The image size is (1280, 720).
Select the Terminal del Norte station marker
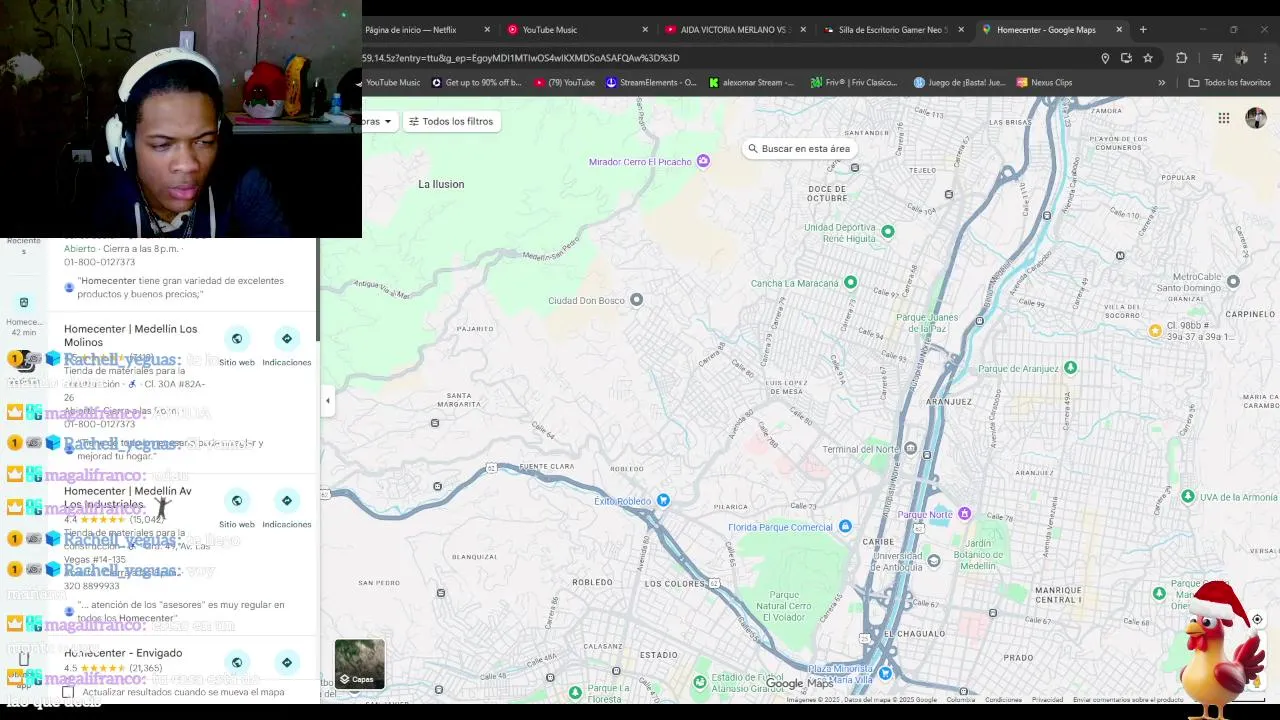[x=910, y=448]
